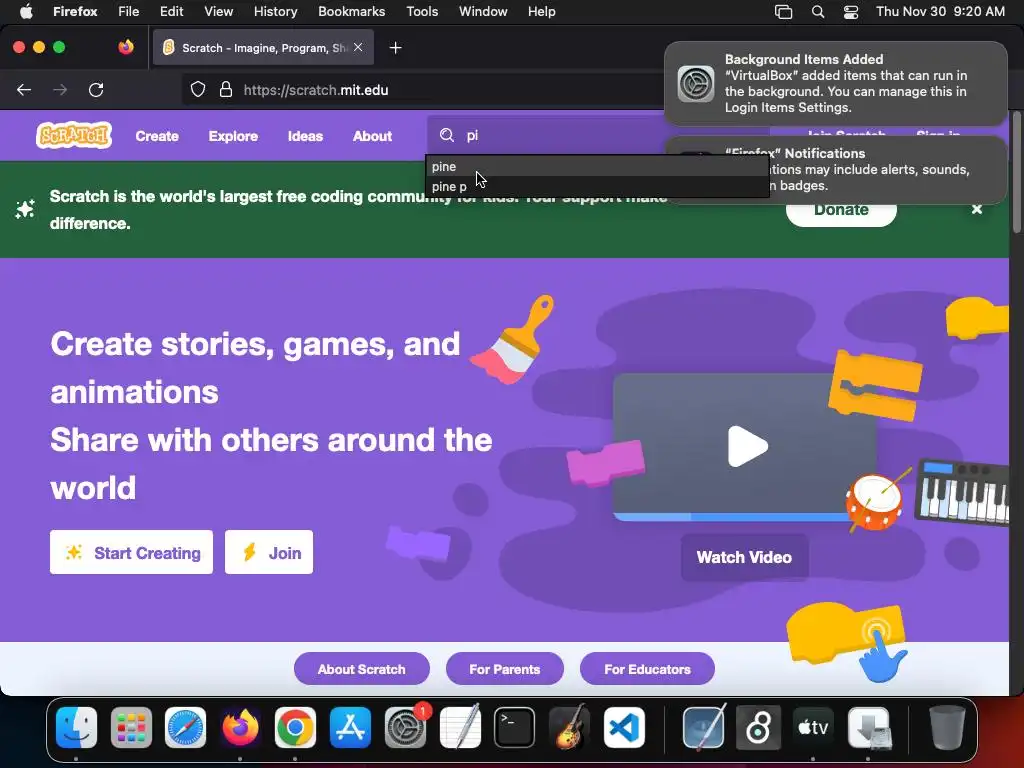
Task: Click the For Parents button
Action: click(504, 669)
